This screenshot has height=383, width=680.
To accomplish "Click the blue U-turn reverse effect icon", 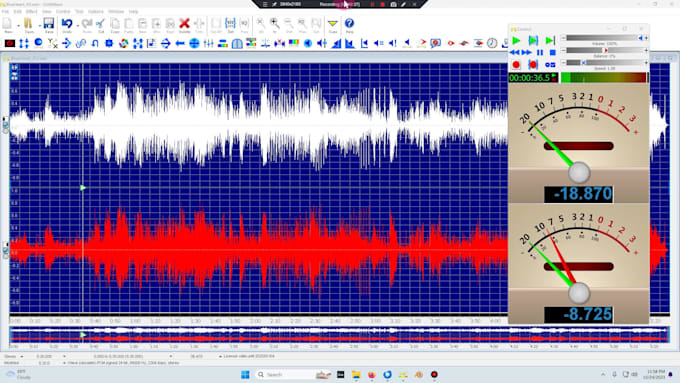I will [95, 43].
